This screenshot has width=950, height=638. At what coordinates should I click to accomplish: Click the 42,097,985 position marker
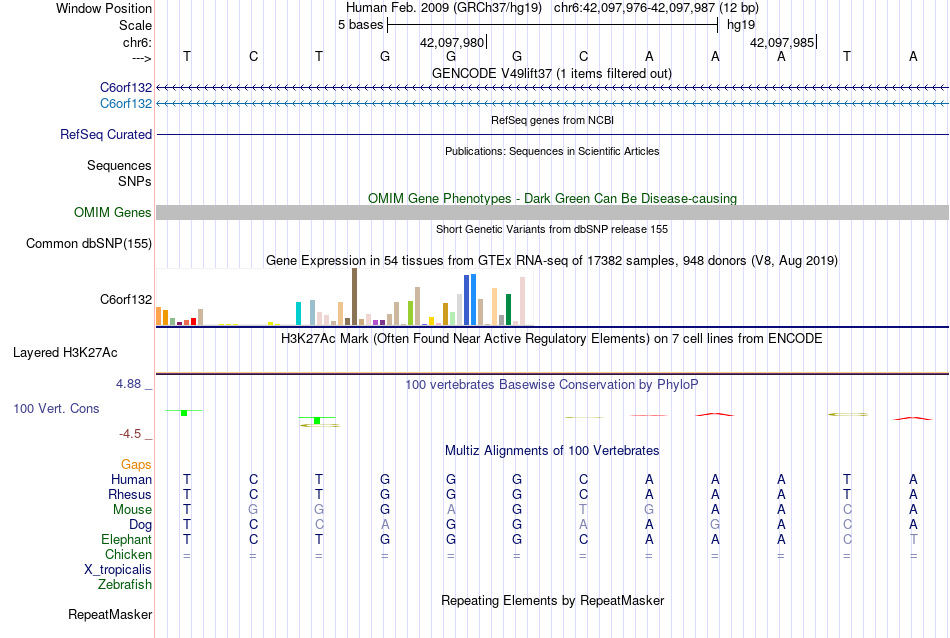(782, 42)
